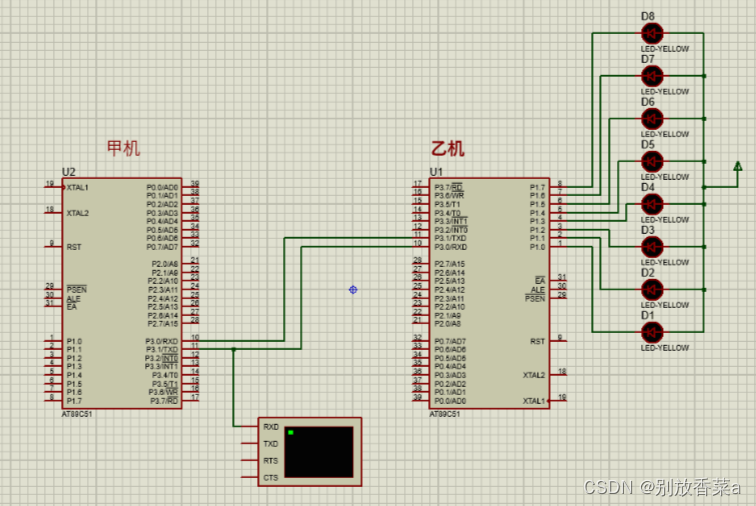Image resolution: width=756 pixels, height=506 pixels.
Task: Click AT89C51 label under U2
Action: pyautogui.click(x=77, y=414)
